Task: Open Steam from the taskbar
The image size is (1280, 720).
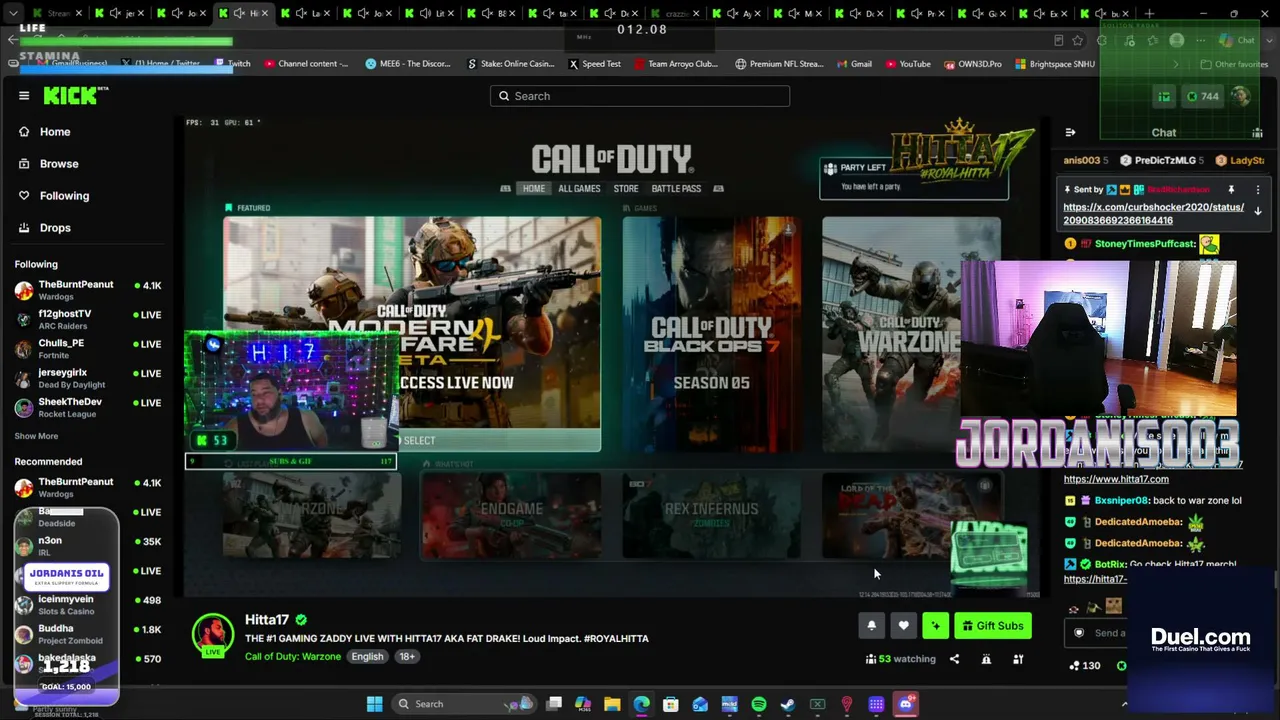Action: coord(788,704)
